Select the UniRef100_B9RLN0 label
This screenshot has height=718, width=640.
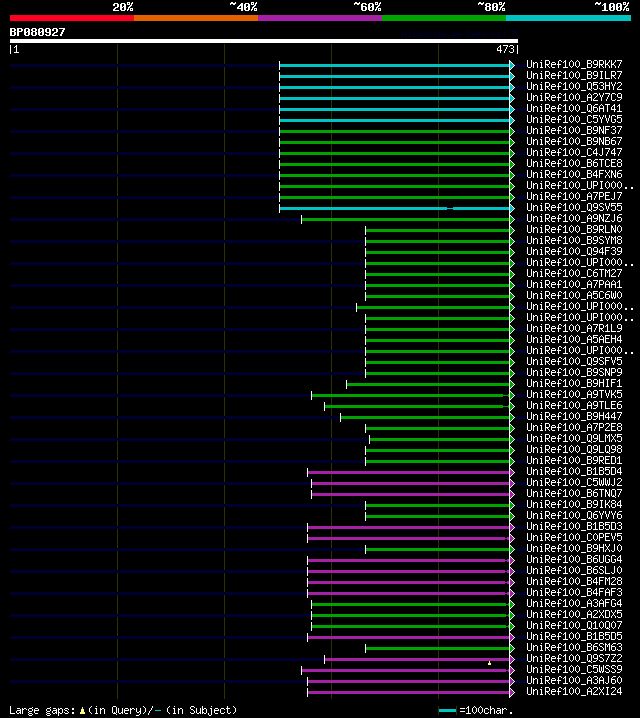point(574,229)
